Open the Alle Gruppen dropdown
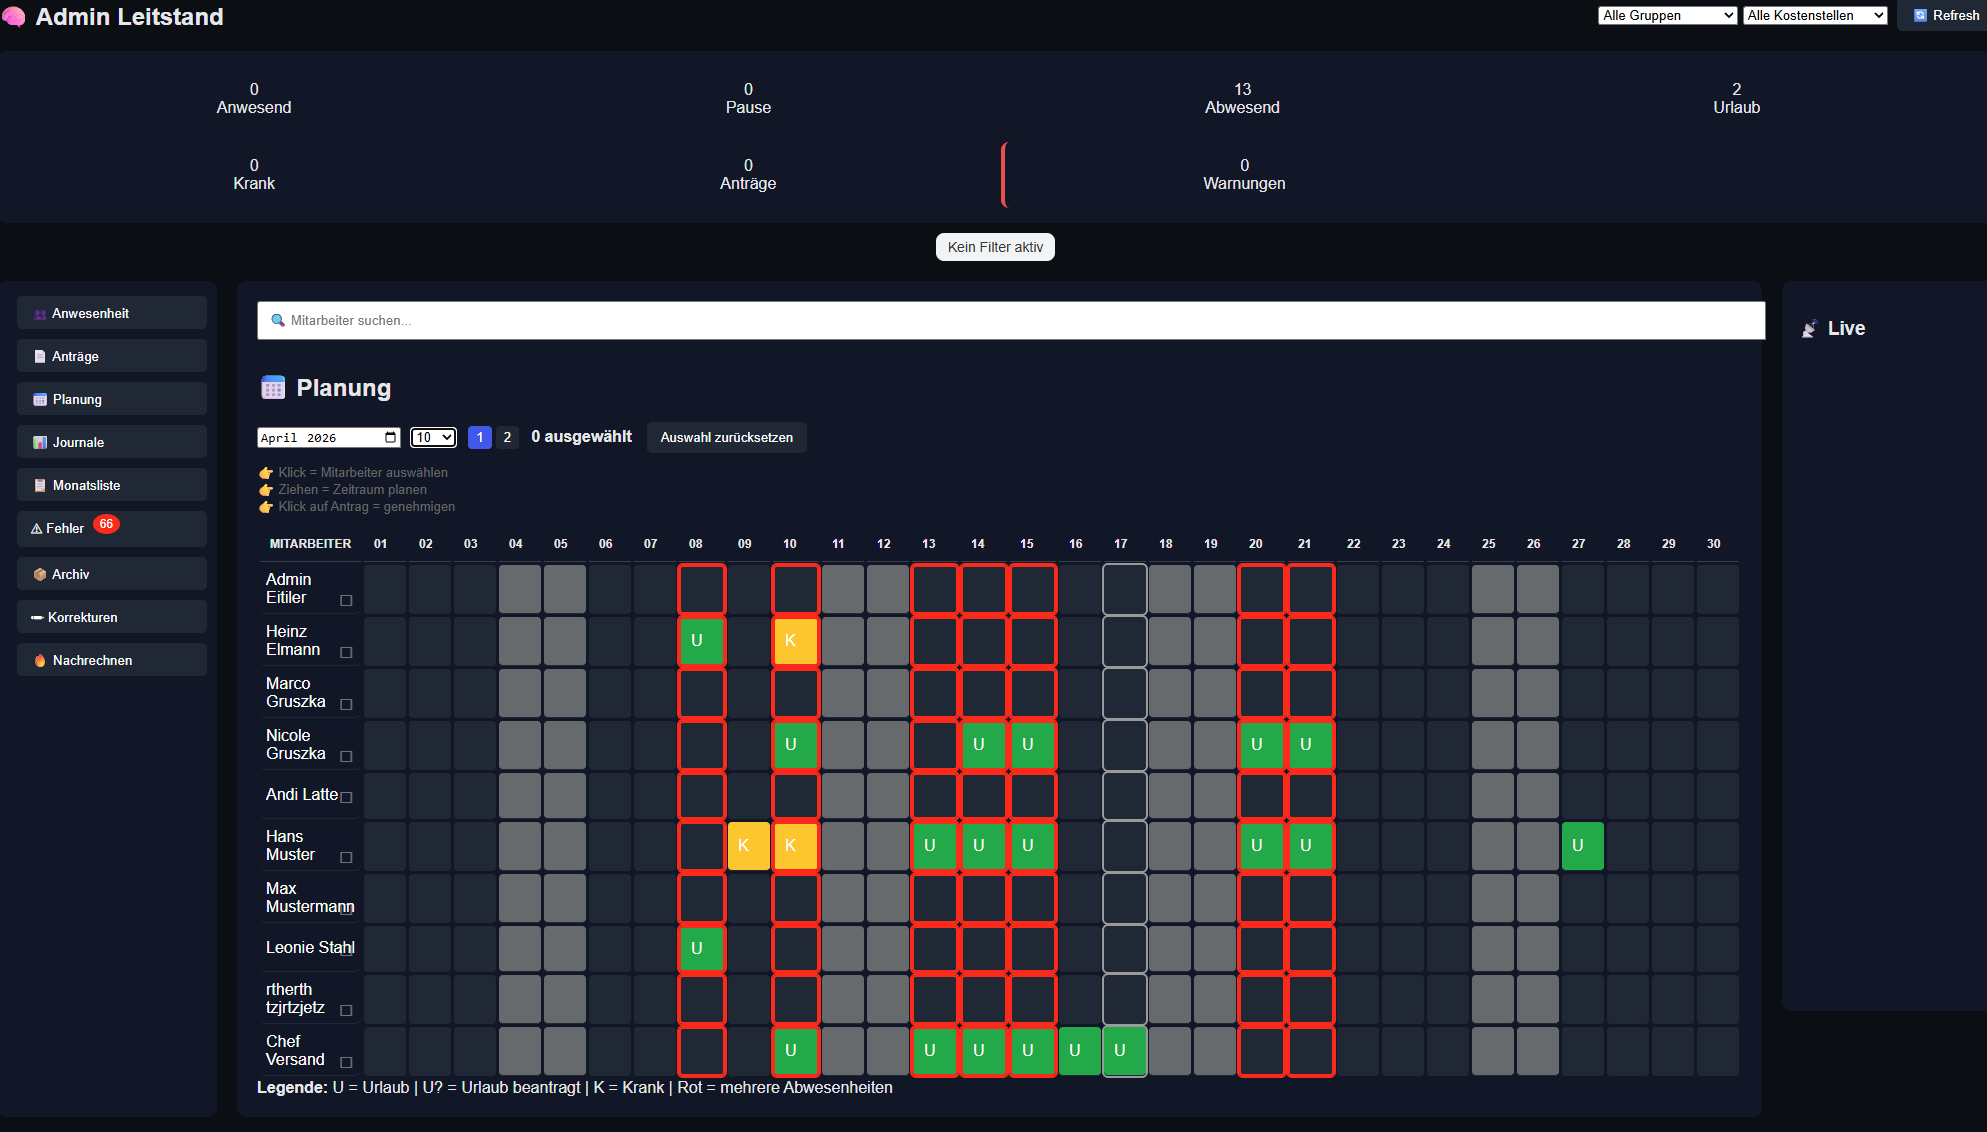This screenshot has height=1132, width=1987. click(1667, 15)
